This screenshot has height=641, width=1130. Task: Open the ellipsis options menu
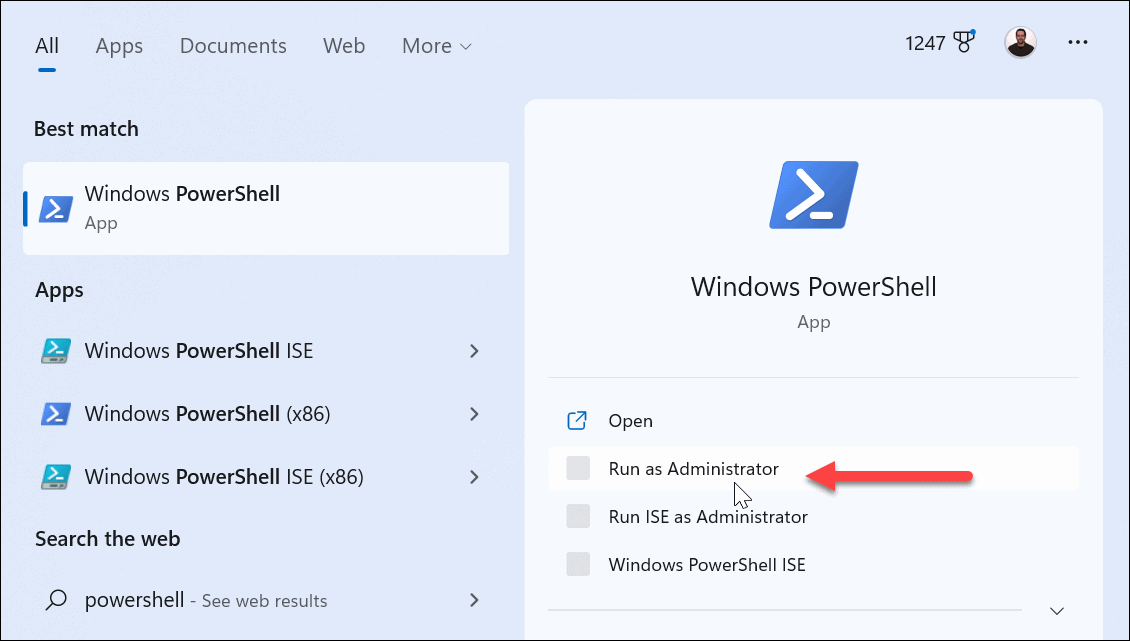point(1077,42)
